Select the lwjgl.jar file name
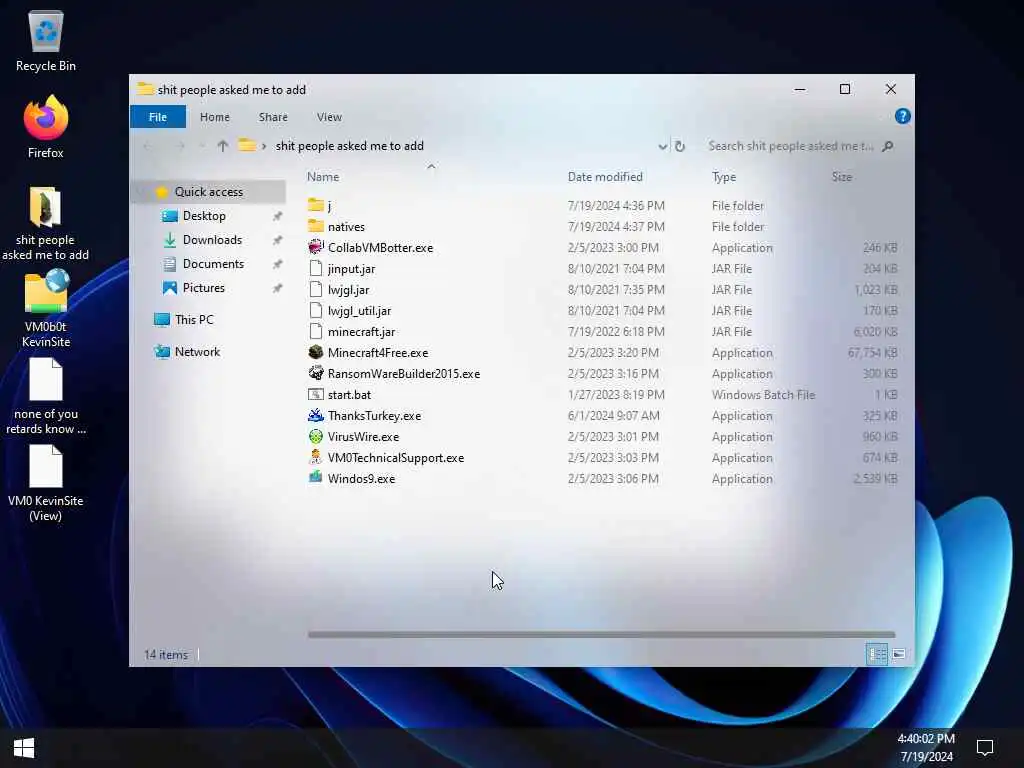 [348, 289]
